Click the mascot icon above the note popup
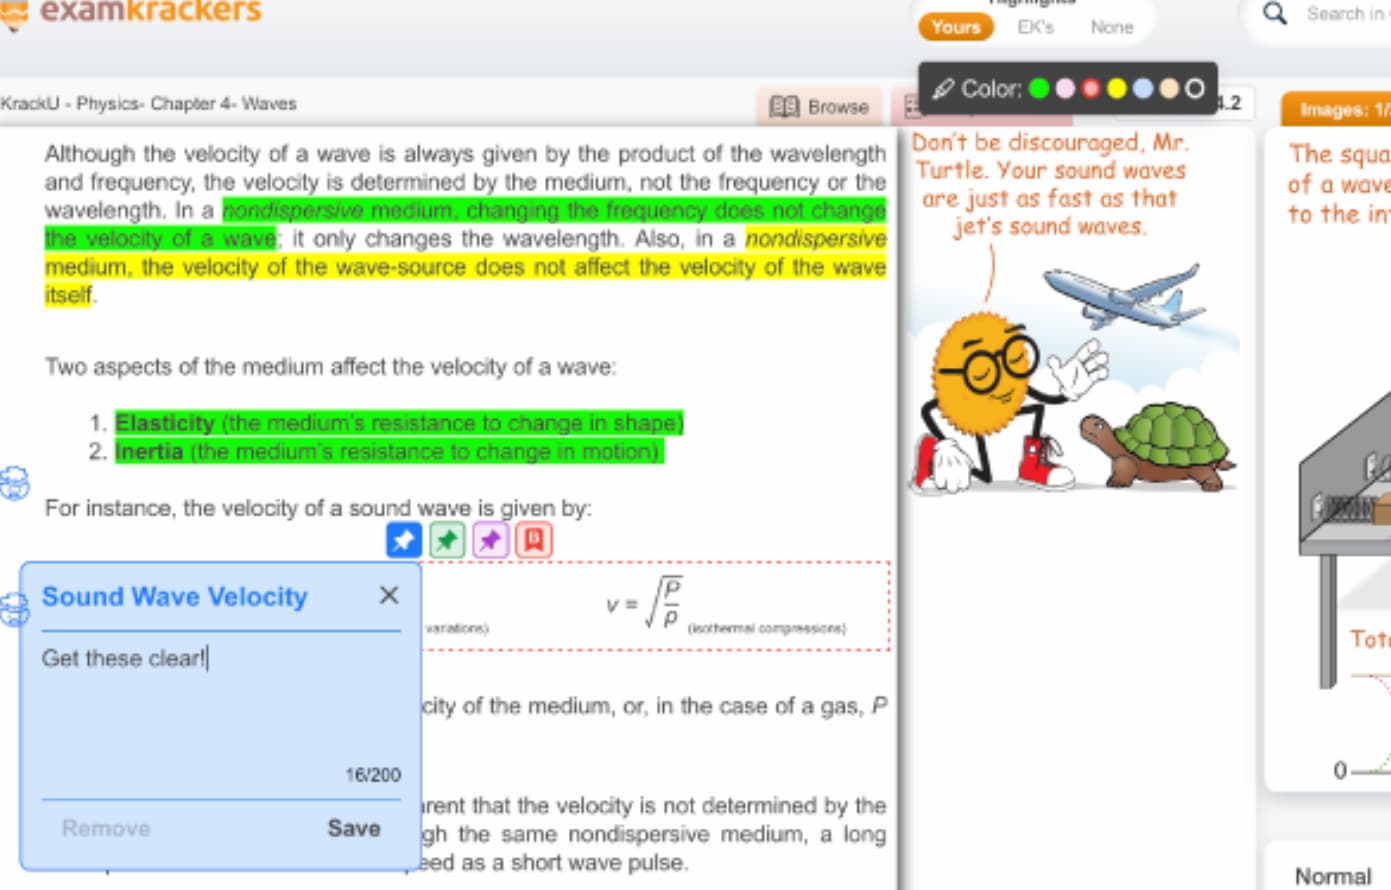 point(14,483)
